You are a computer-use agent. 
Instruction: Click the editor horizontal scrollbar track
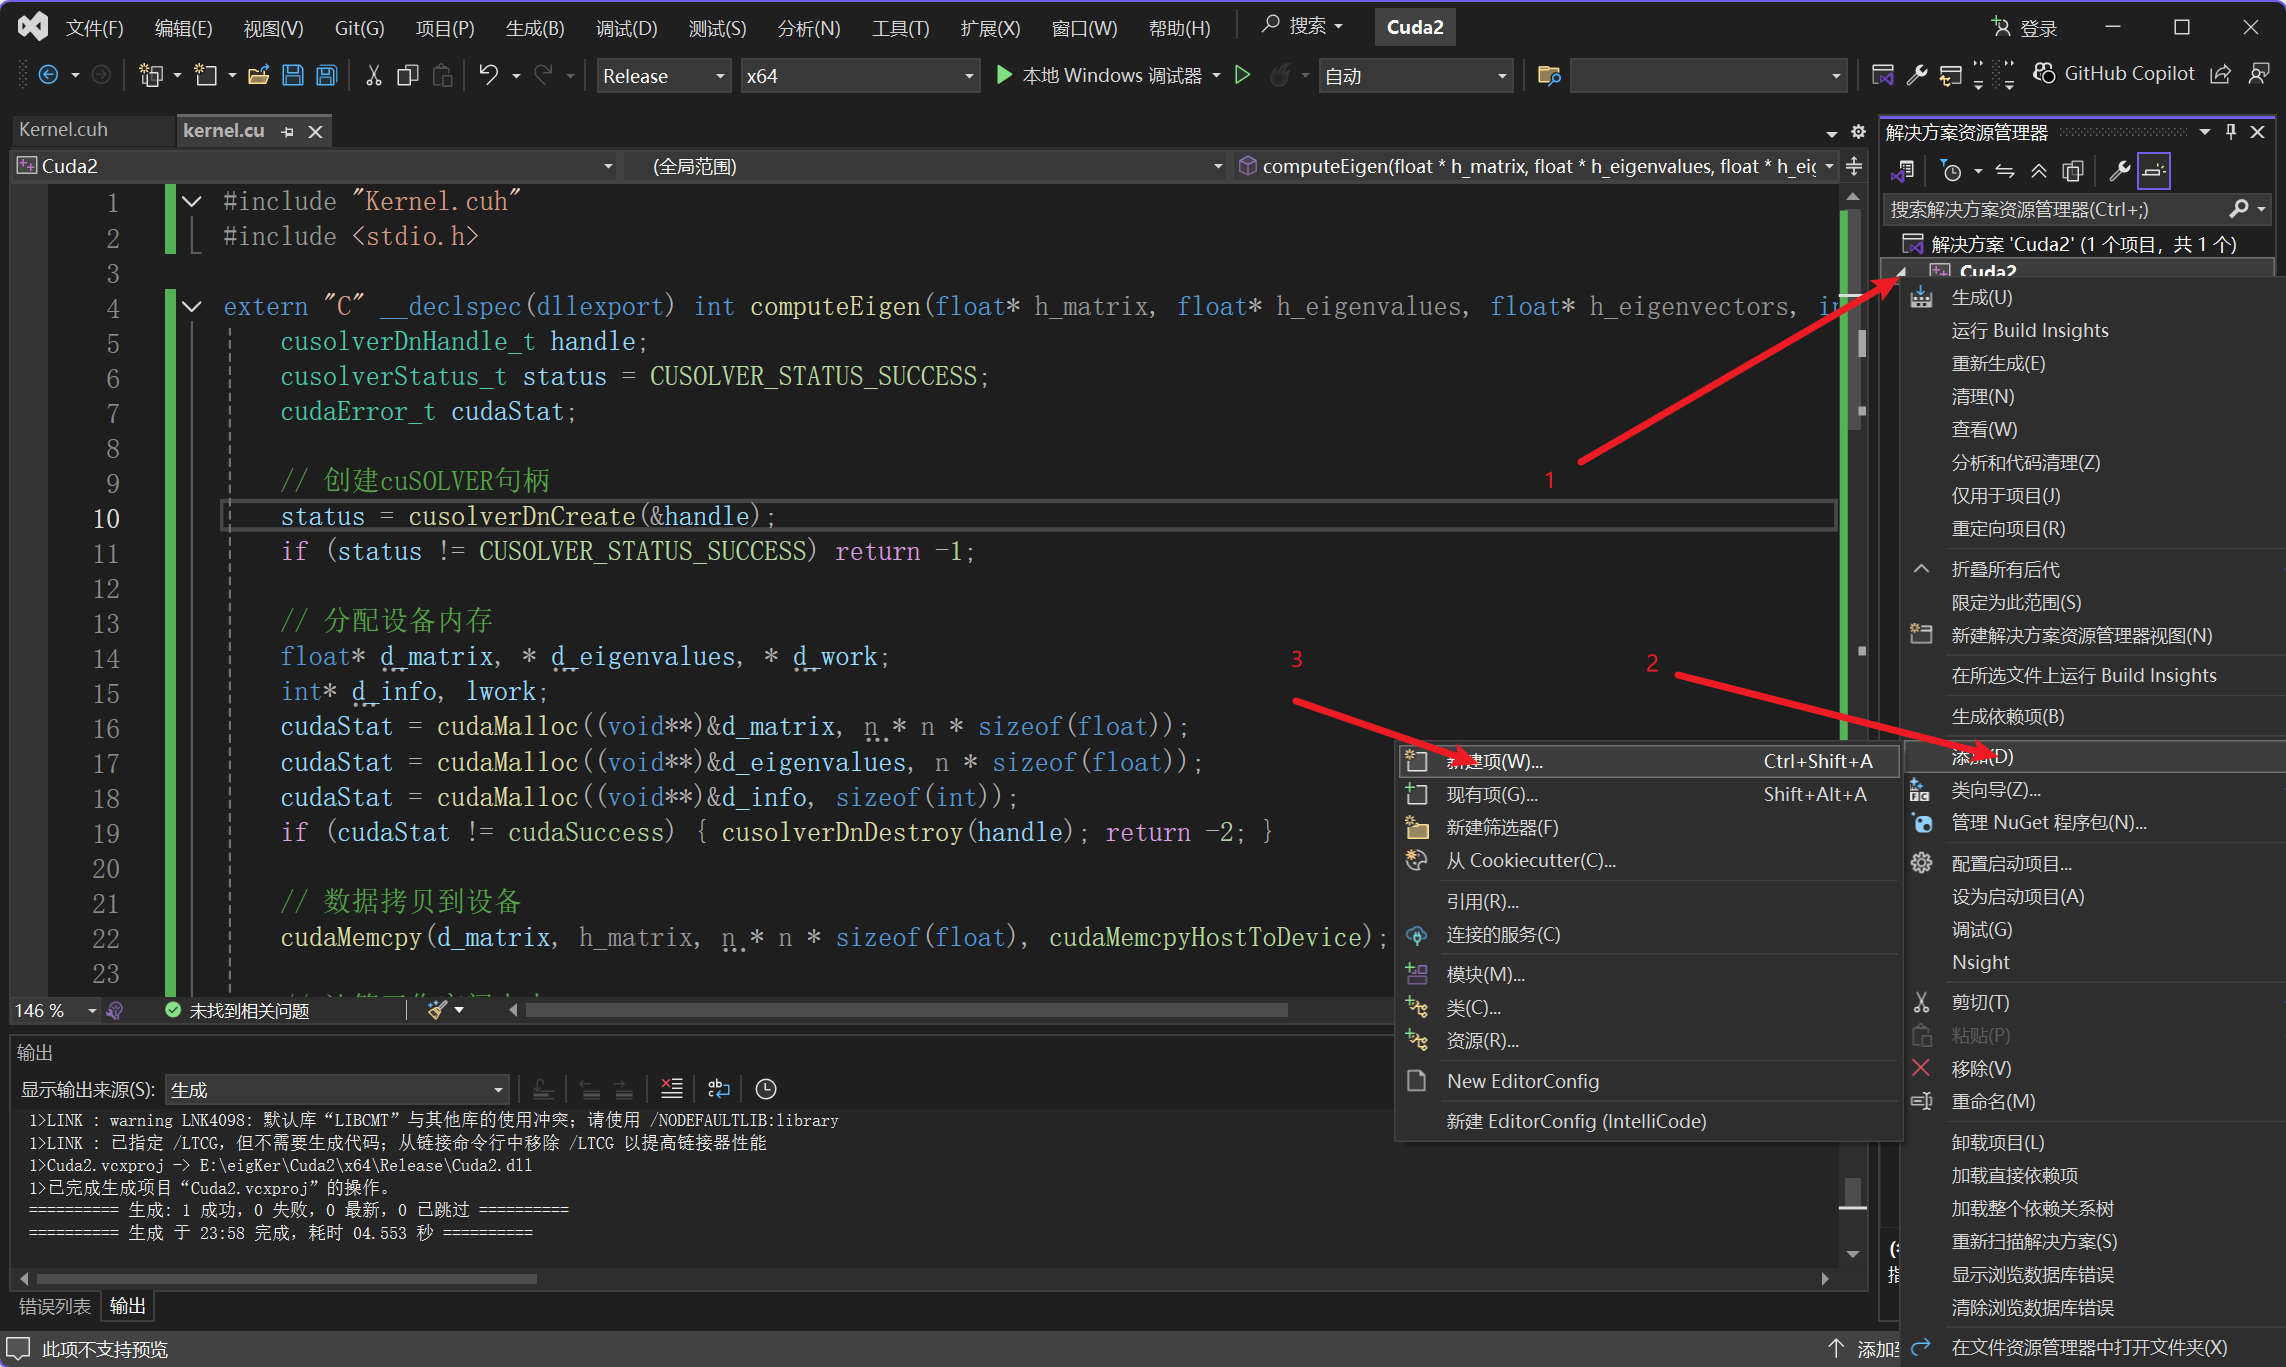coord(1340,1010)
